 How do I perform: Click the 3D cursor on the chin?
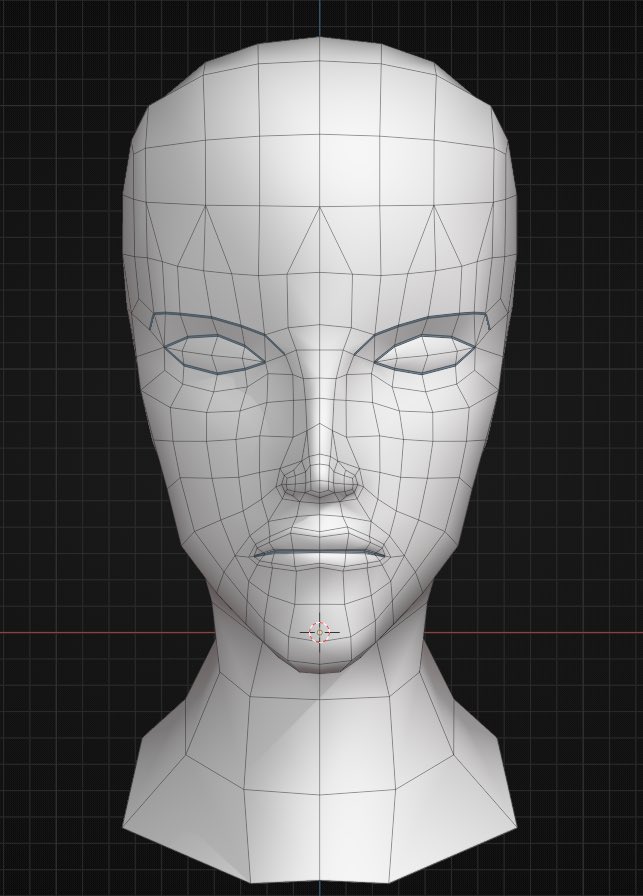tap(319, 632)
